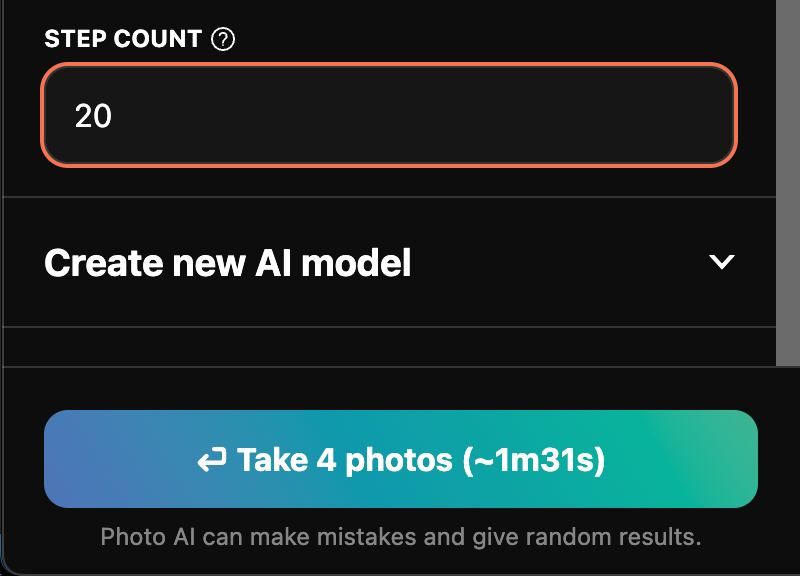This screenshot has height=576, width=800.
Task: Open the Step Count help question-mark icon
Action: point(223,39)
